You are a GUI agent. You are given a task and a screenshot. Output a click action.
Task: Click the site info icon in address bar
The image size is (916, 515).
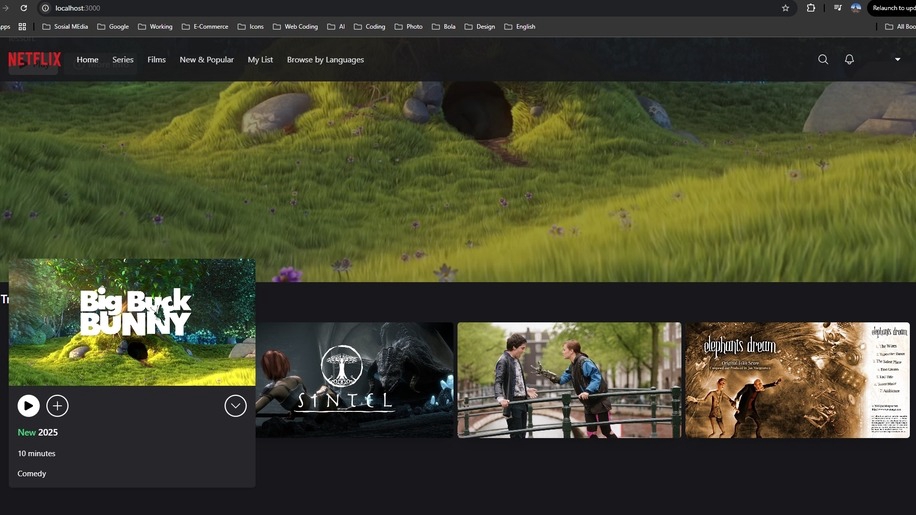click(46, 8)
